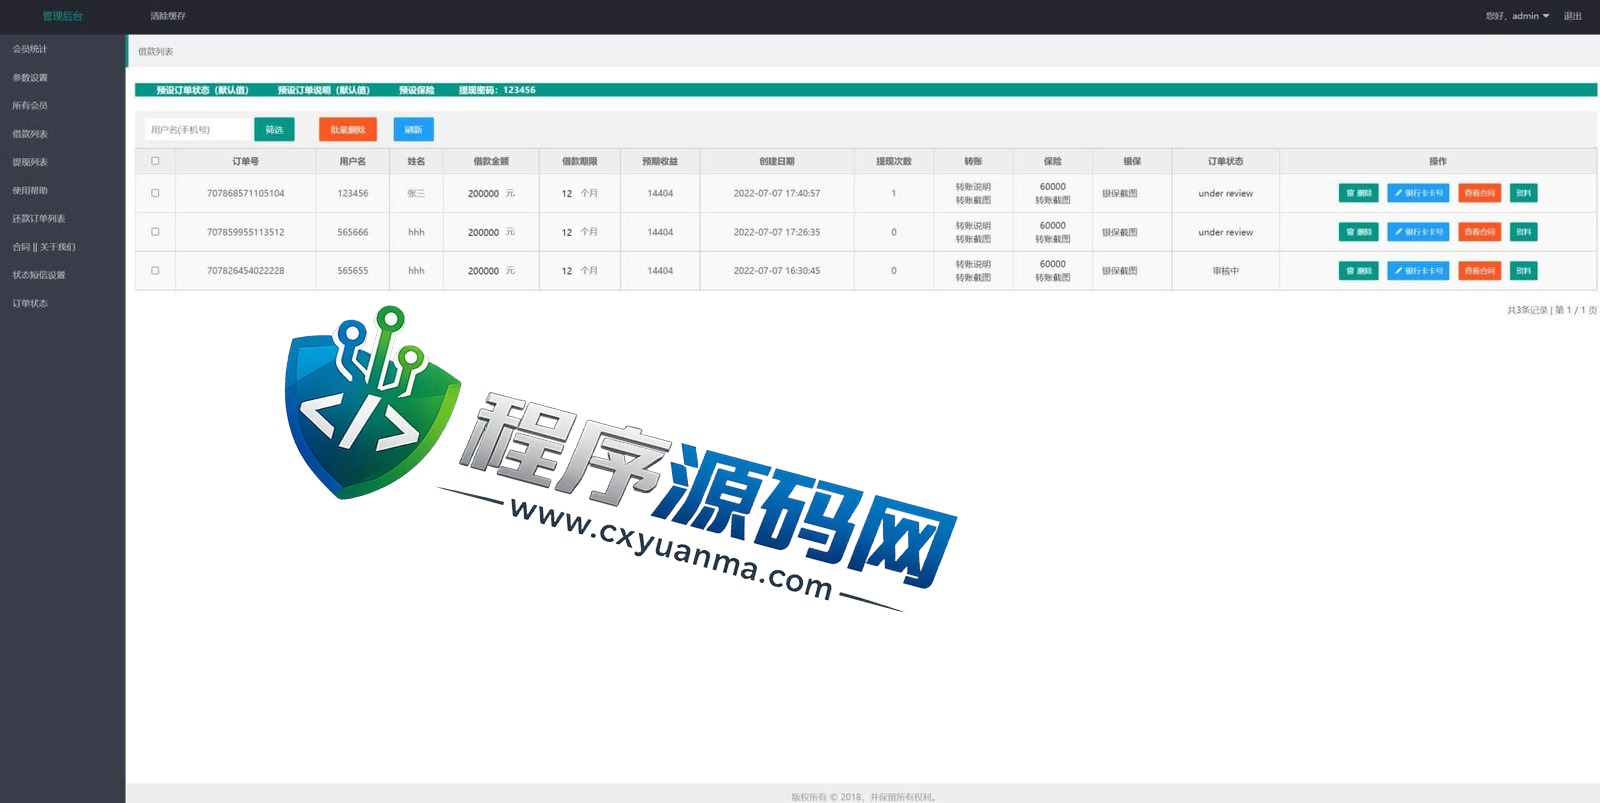Click the 创建日期 column header
Image resolution: width=1600 pixels, height=803 pixels.
pyautogui.click(x=777, y=161)
